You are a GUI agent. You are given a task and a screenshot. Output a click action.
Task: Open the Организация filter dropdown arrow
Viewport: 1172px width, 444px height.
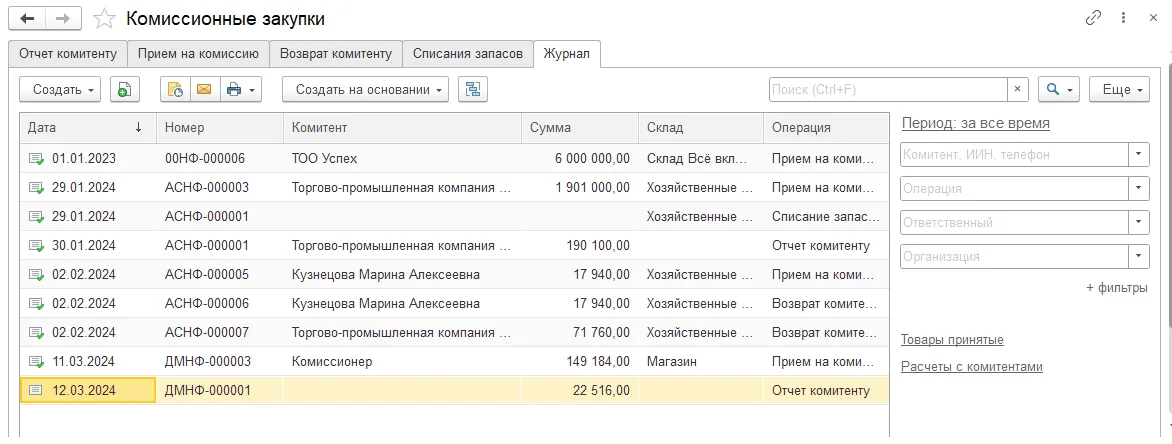pos(1138,256)
